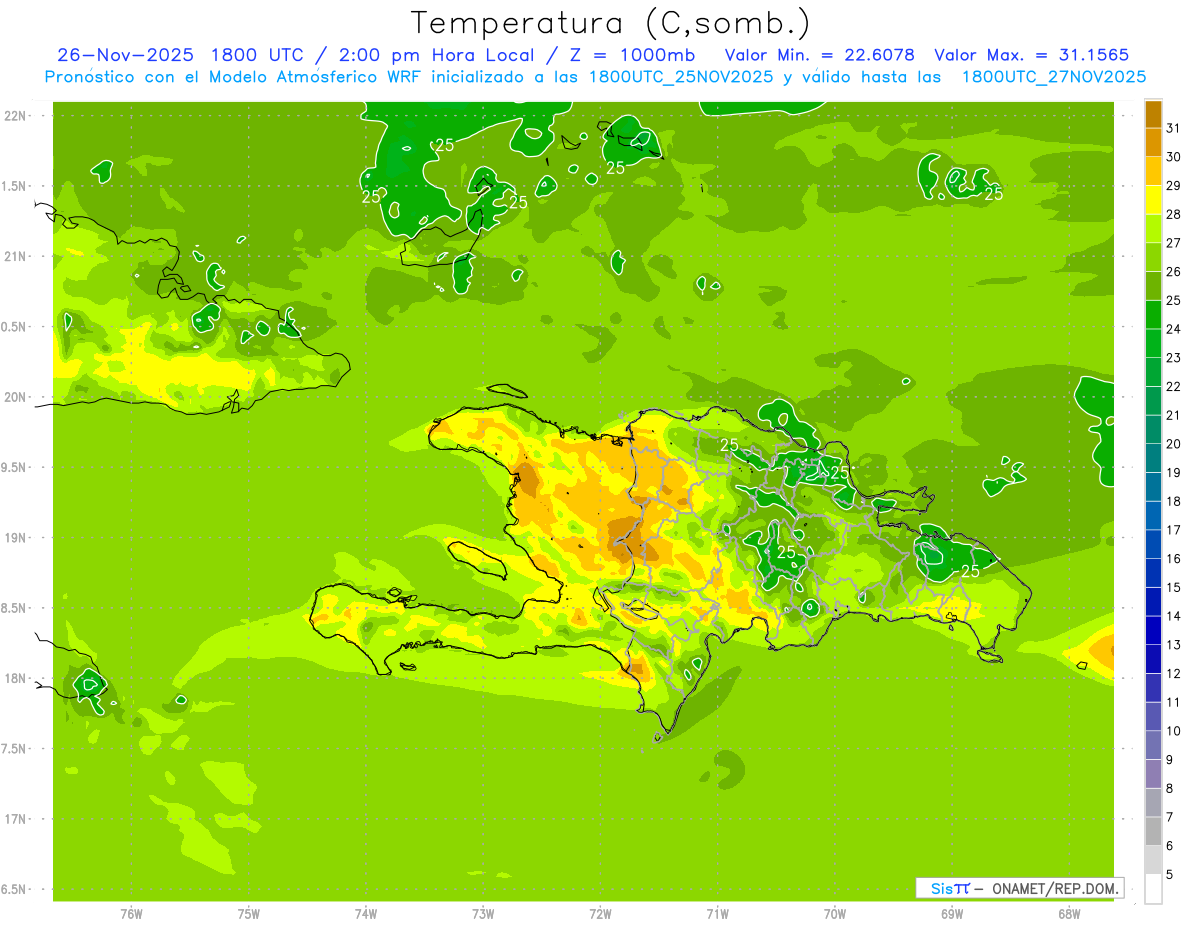Image resolution: width=1200 pixels, height=927 pixels.
Task: Click the color scale's '30' label
Action: (1174, 157)
